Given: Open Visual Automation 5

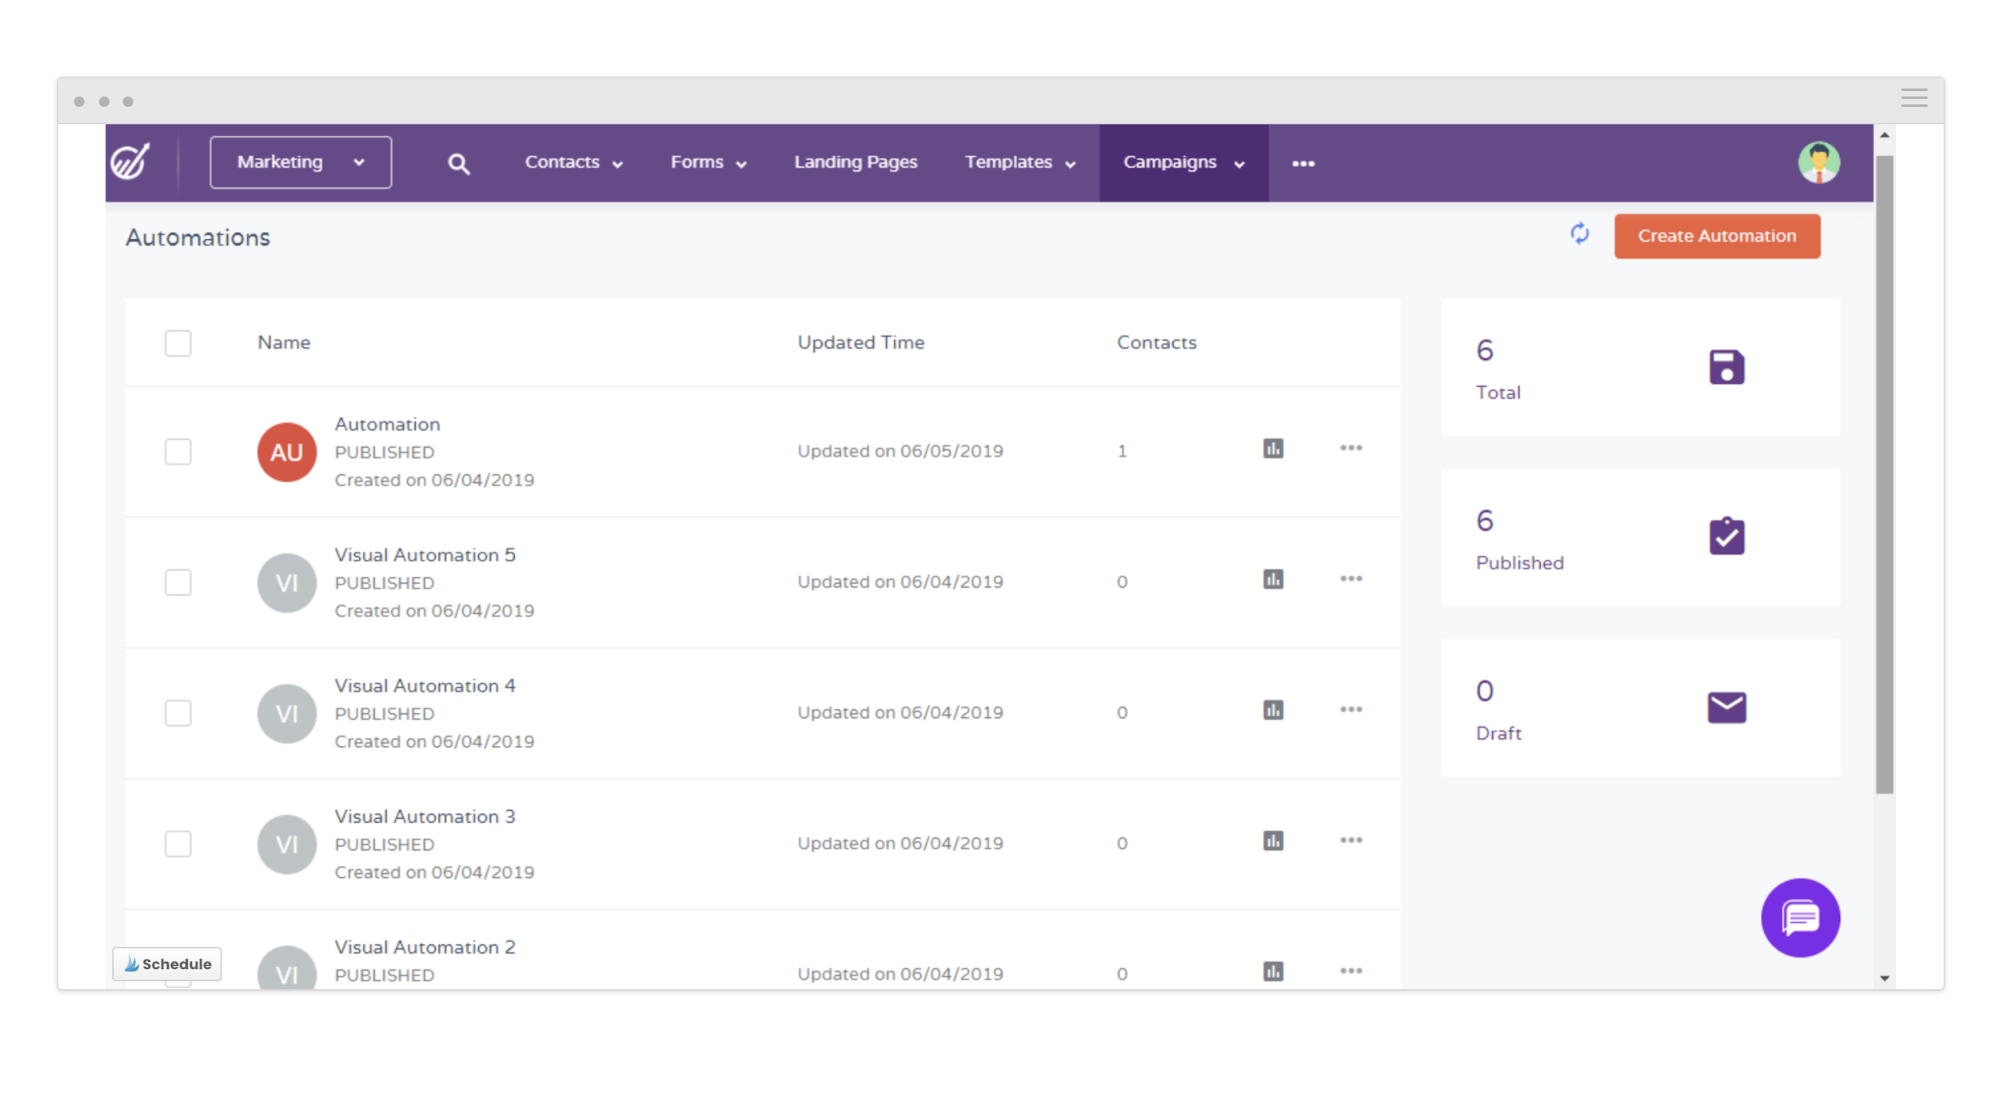Looking at the screenshot, I should 425,555.
